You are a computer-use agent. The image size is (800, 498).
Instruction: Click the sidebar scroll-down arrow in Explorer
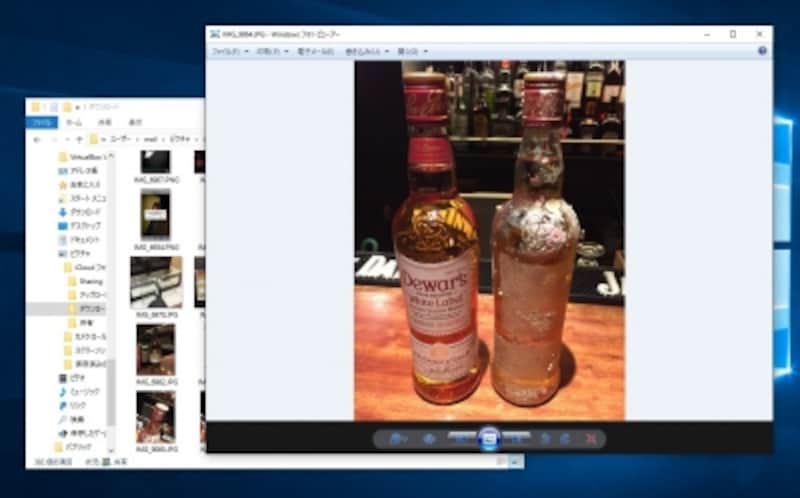tap(111, 451)
